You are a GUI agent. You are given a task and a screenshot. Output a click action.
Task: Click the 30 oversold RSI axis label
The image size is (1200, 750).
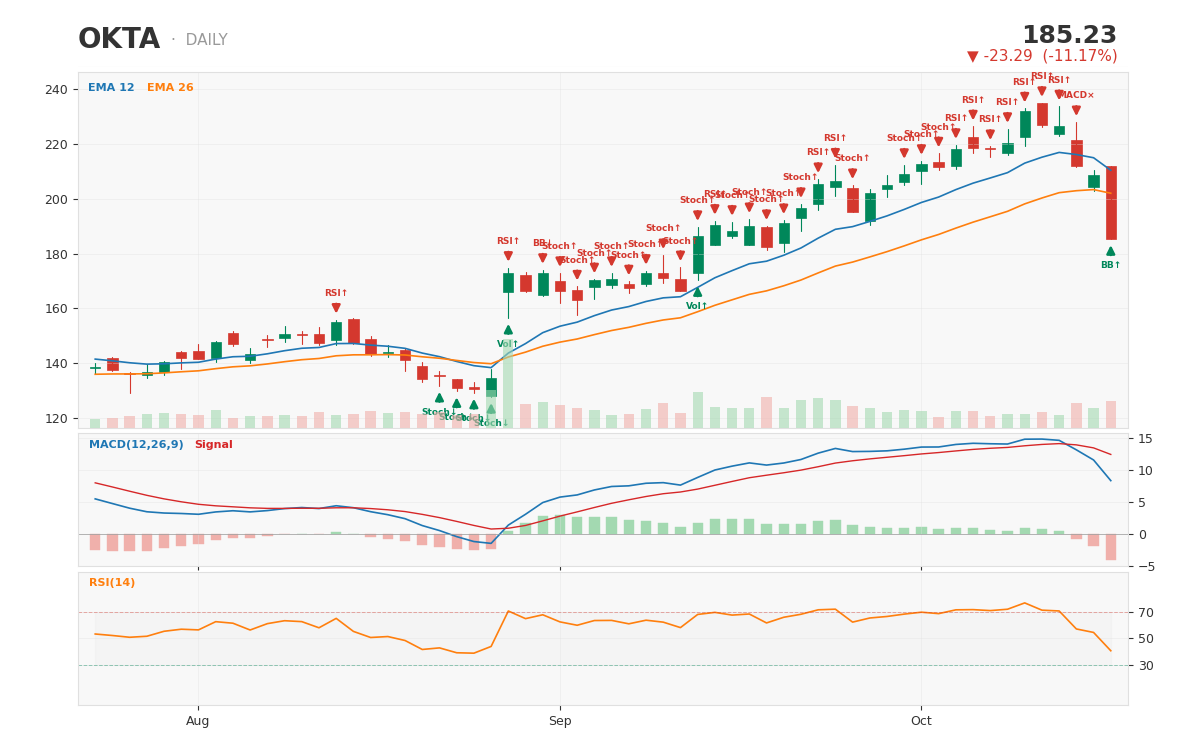click(1145, 666)
